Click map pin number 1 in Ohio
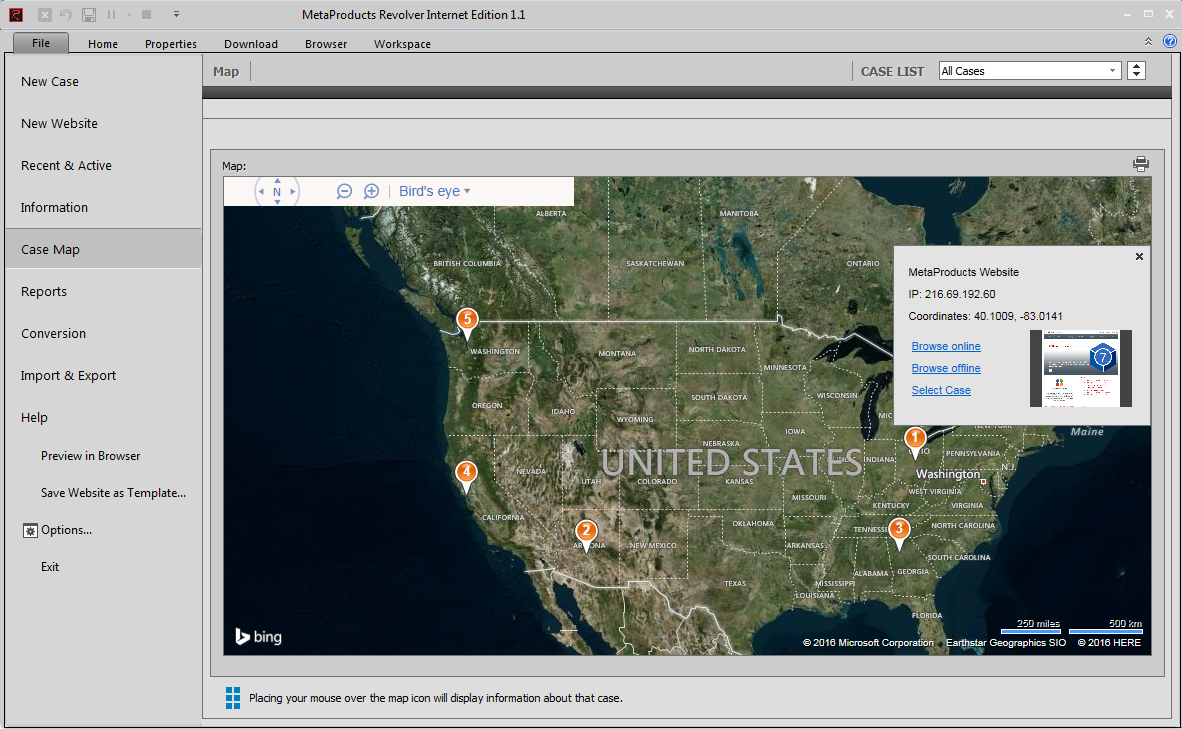 (x=914, y=439)
